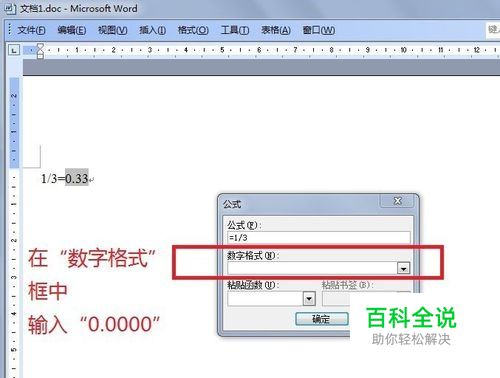Open the 表格(A) menu
500x378 pixels.
276,30
